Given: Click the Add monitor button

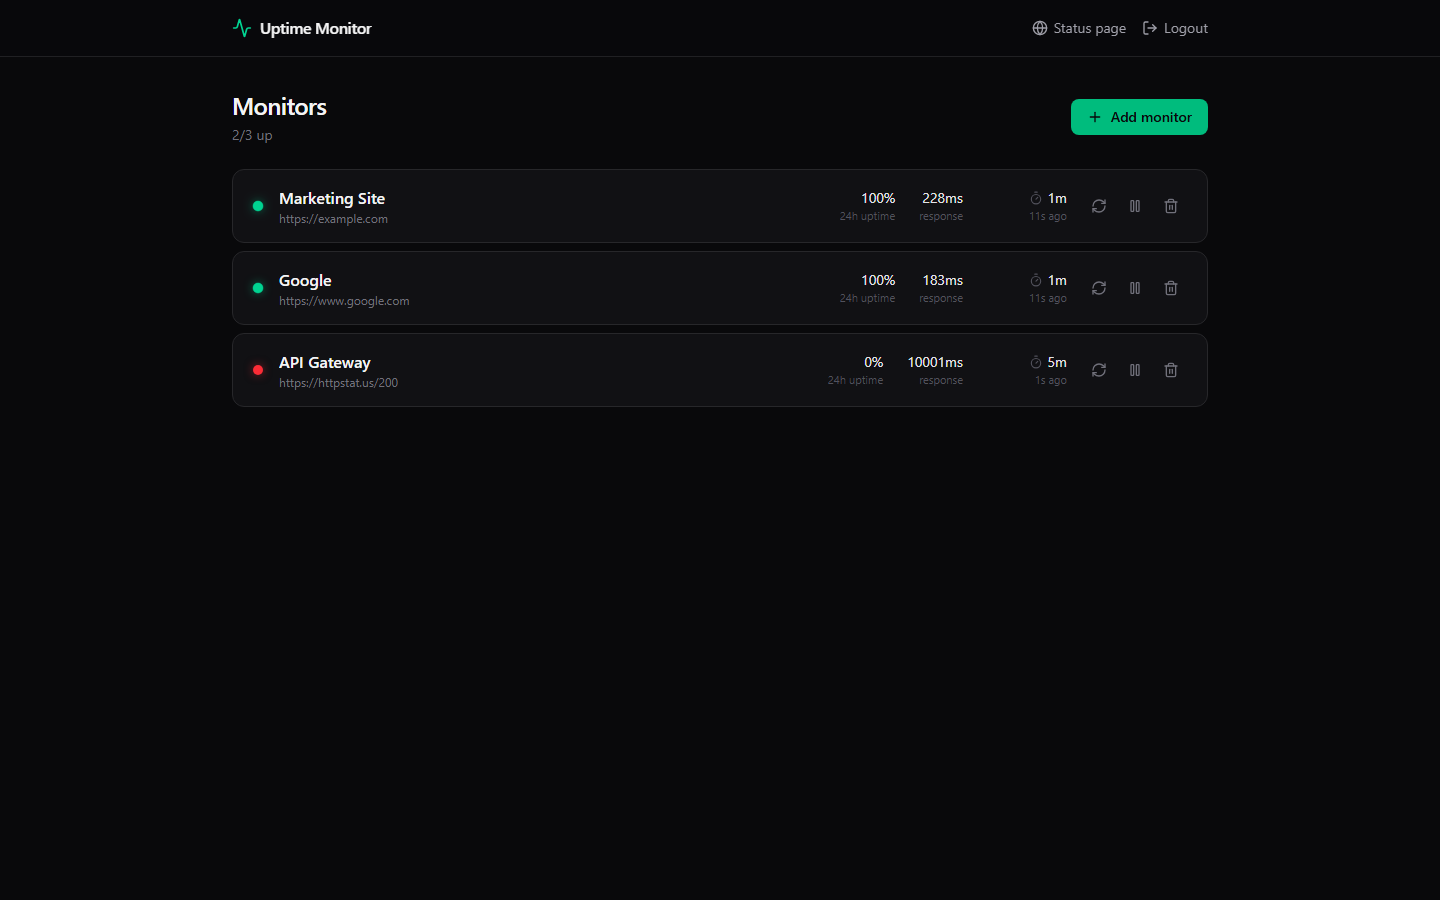Looking at the screenshot, I should point(1139,117).
